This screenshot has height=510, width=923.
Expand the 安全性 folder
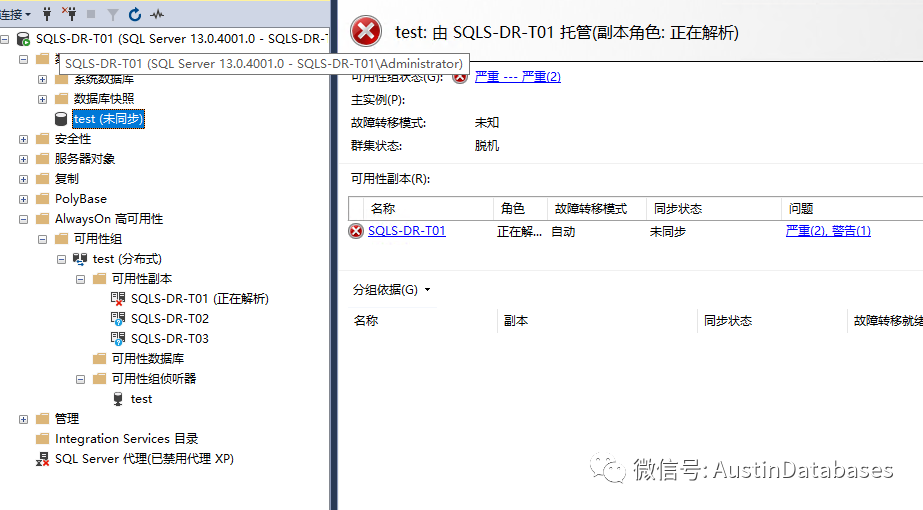point(24,140)
